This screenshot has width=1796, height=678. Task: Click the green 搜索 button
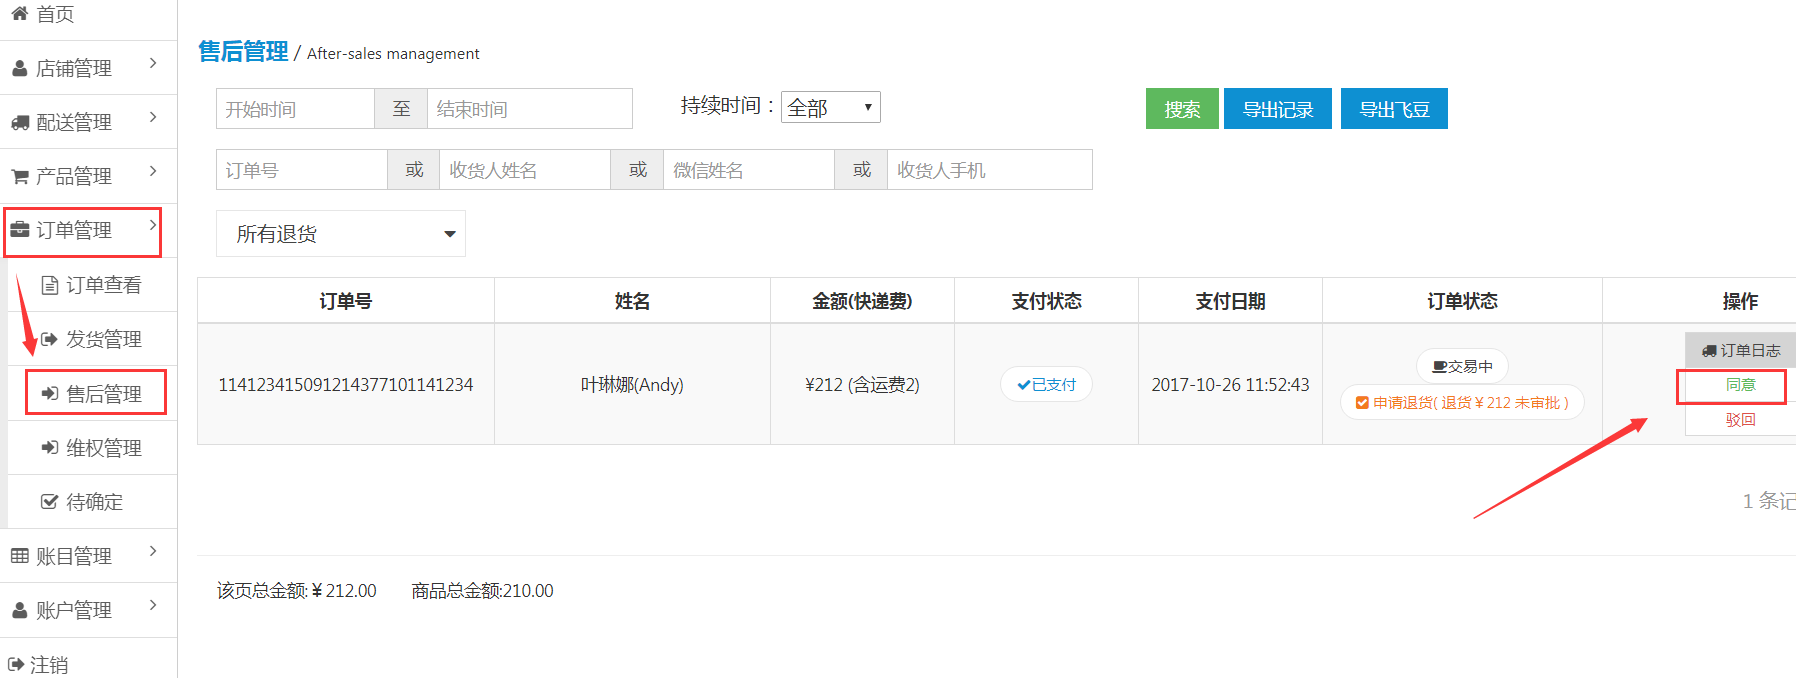tap(1182, 109)
